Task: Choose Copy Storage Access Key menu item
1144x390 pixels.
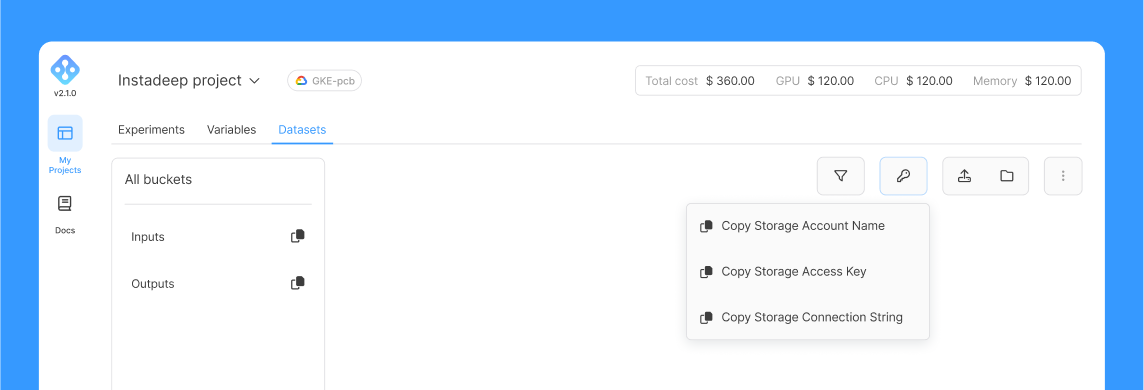Action: (808, 272)
